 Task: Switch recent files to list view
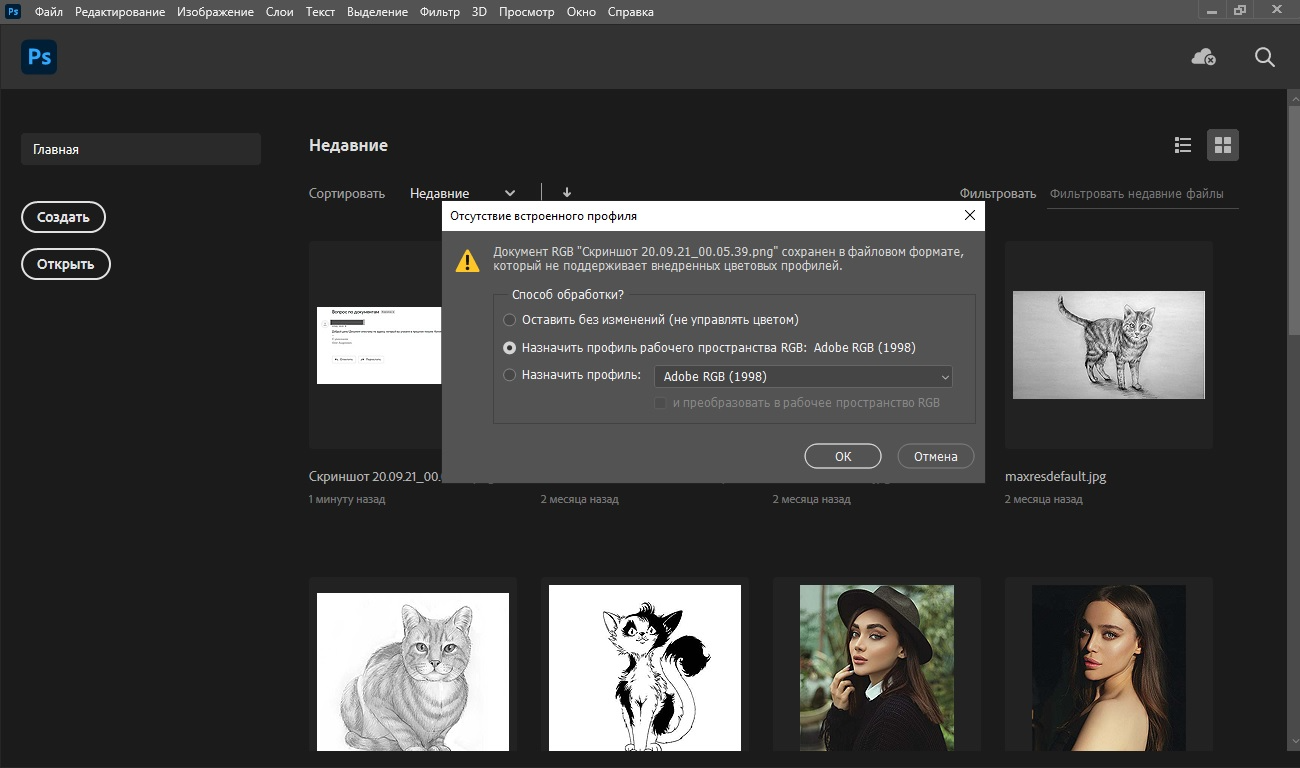pos(1182,145)
